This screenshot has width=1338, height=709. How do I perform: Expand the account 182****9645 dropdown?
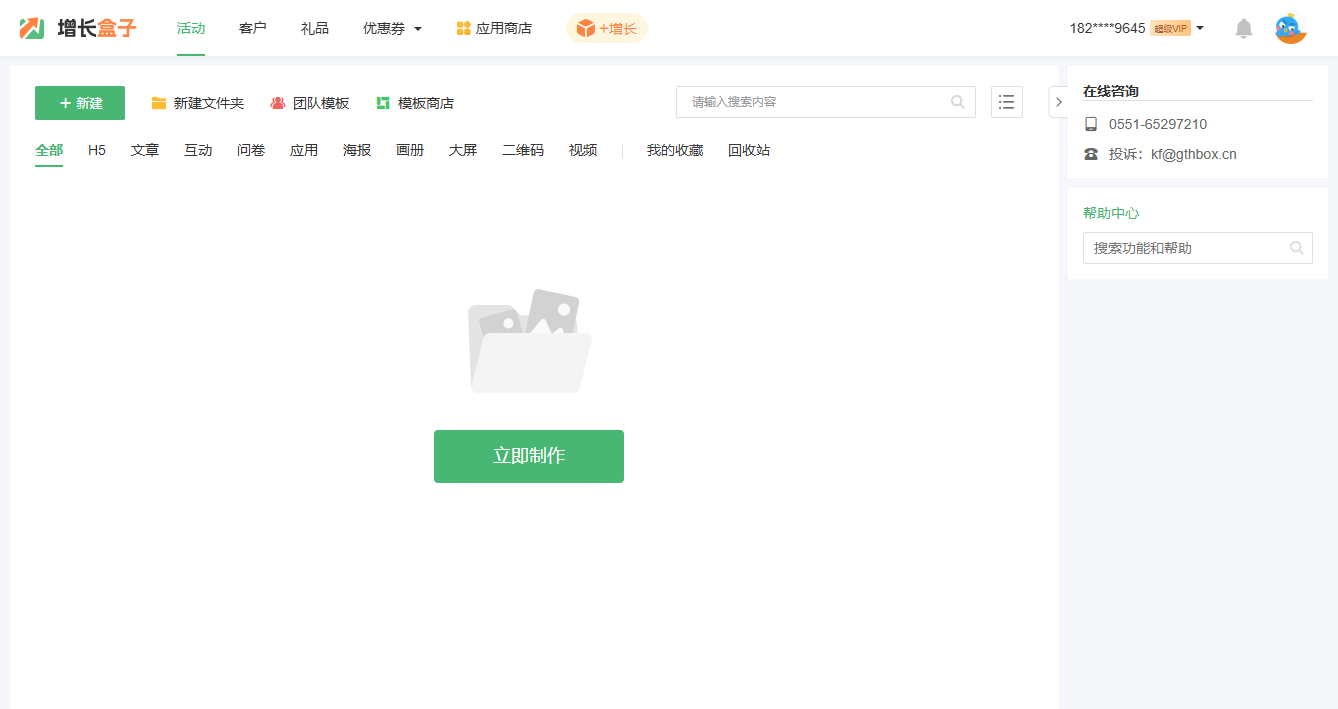pos(1136,28)
